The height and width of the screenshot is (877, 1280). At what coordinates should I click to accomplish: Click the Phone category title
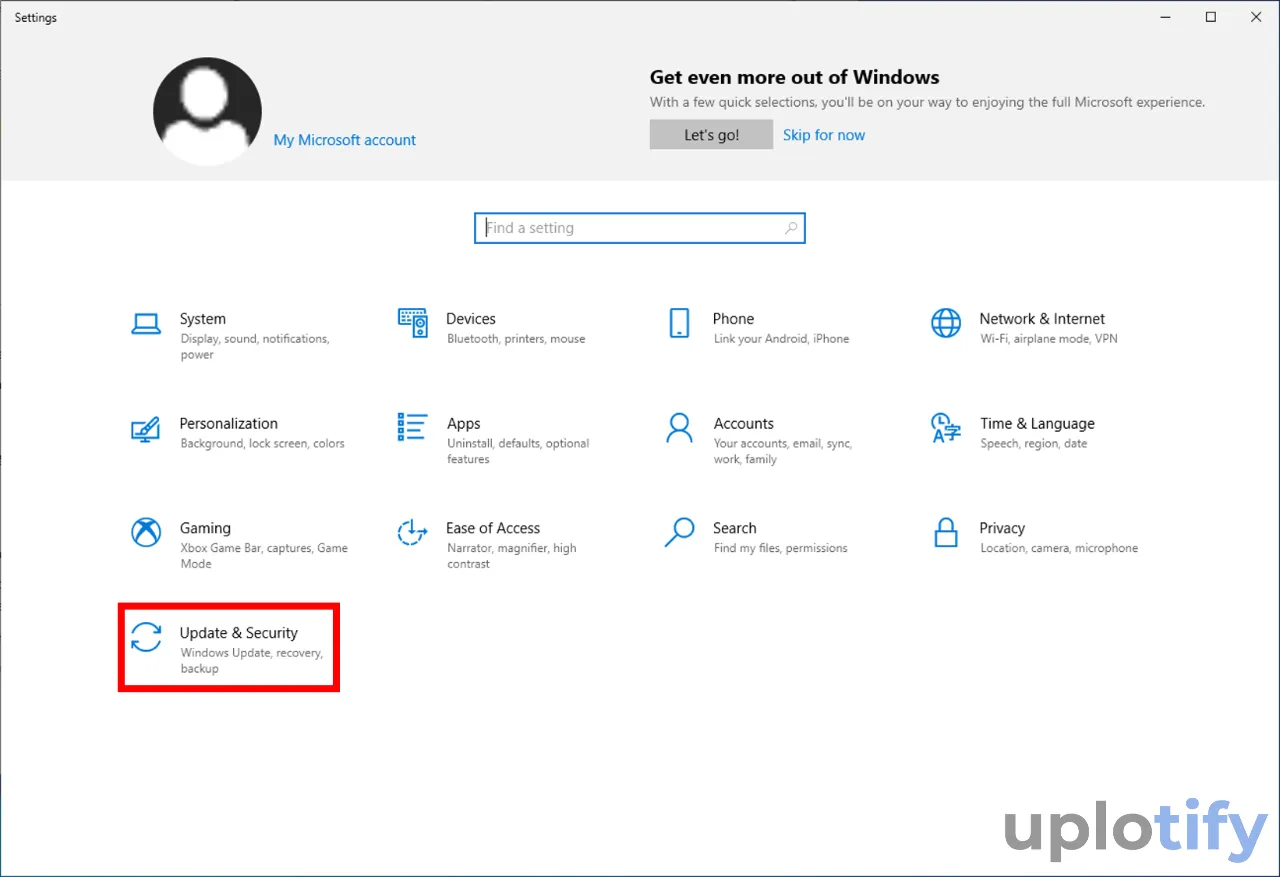(733, 319)
